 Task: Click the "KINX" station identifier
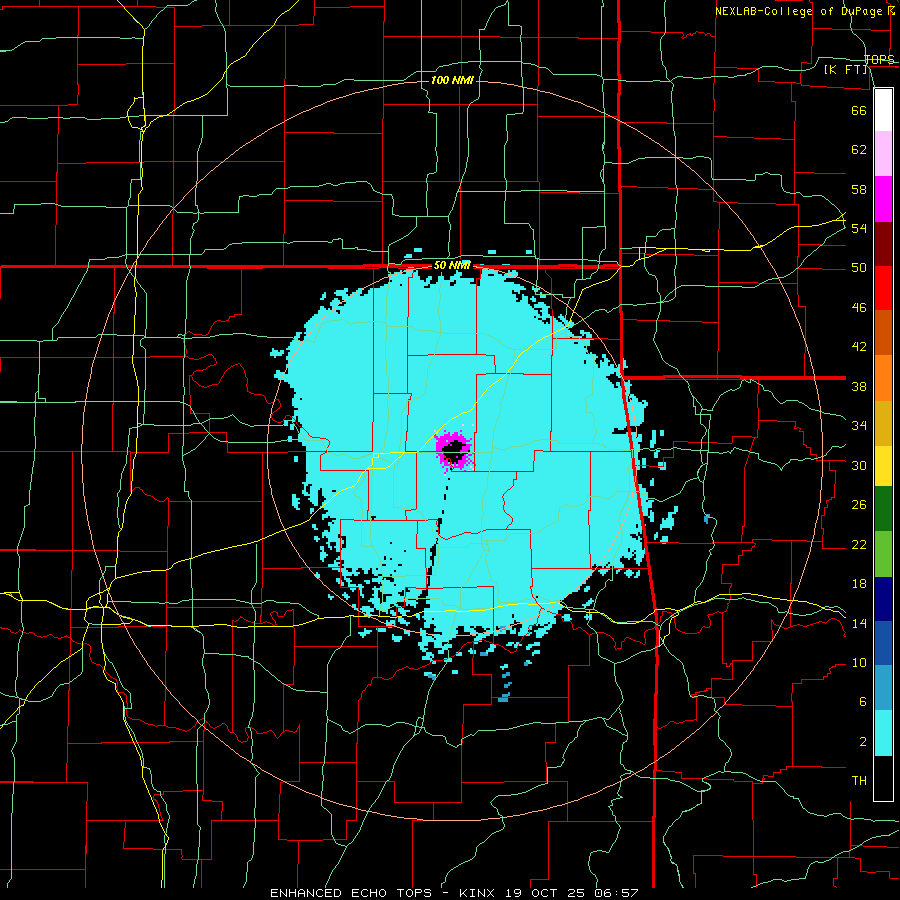coord(479,893)
